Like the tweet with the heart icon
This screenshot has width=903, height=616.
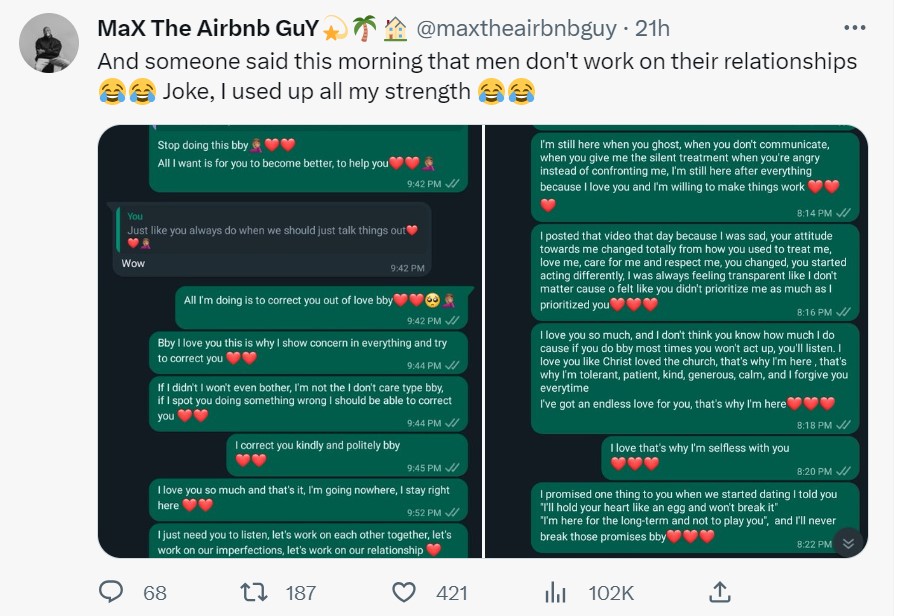(x=403, y=592)
